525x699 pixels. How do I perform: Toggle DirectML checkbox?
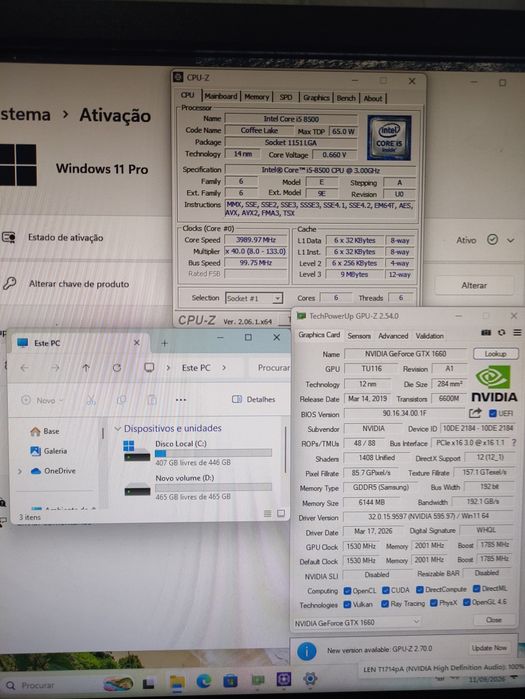(x=476, y=588)
